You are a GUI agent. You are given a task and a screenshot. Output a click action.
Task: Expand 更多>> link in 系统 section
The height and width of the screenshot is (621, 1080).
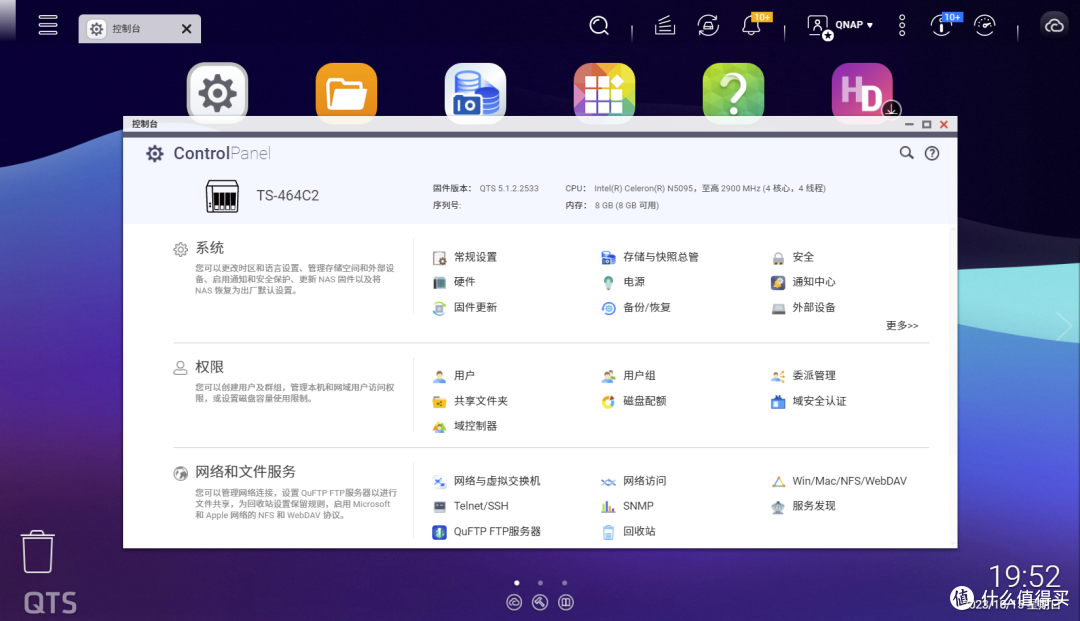click(902, 326)
